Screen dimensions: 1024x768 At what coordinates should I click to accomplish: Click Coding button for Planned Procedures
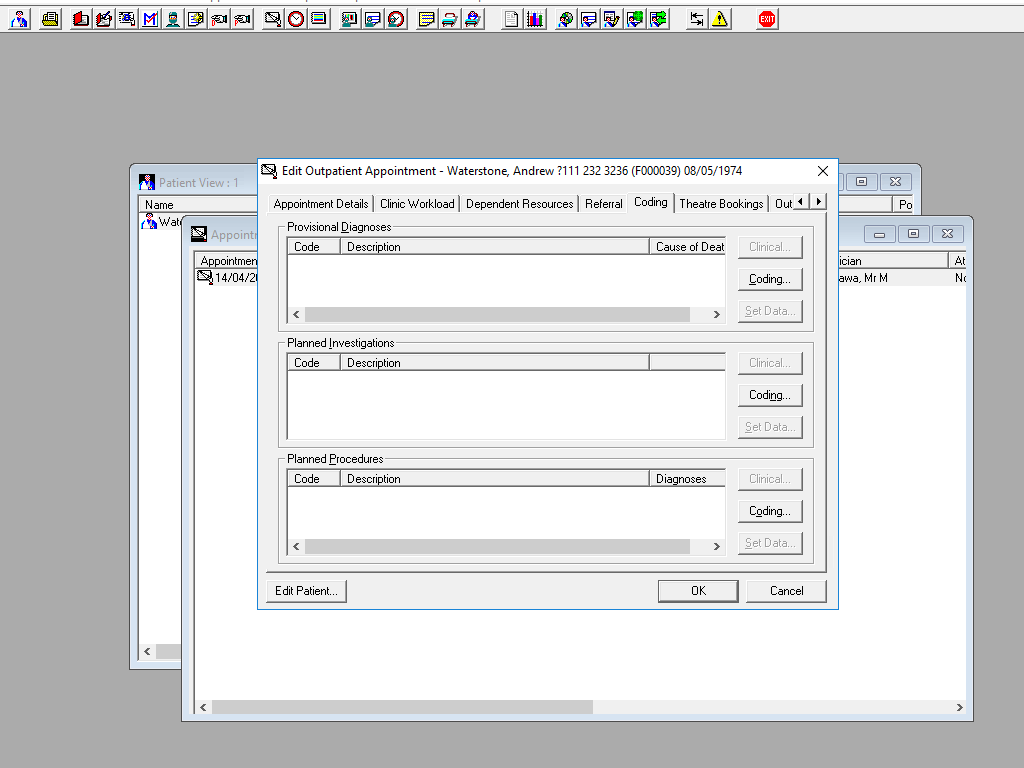[x=770, y=511]
